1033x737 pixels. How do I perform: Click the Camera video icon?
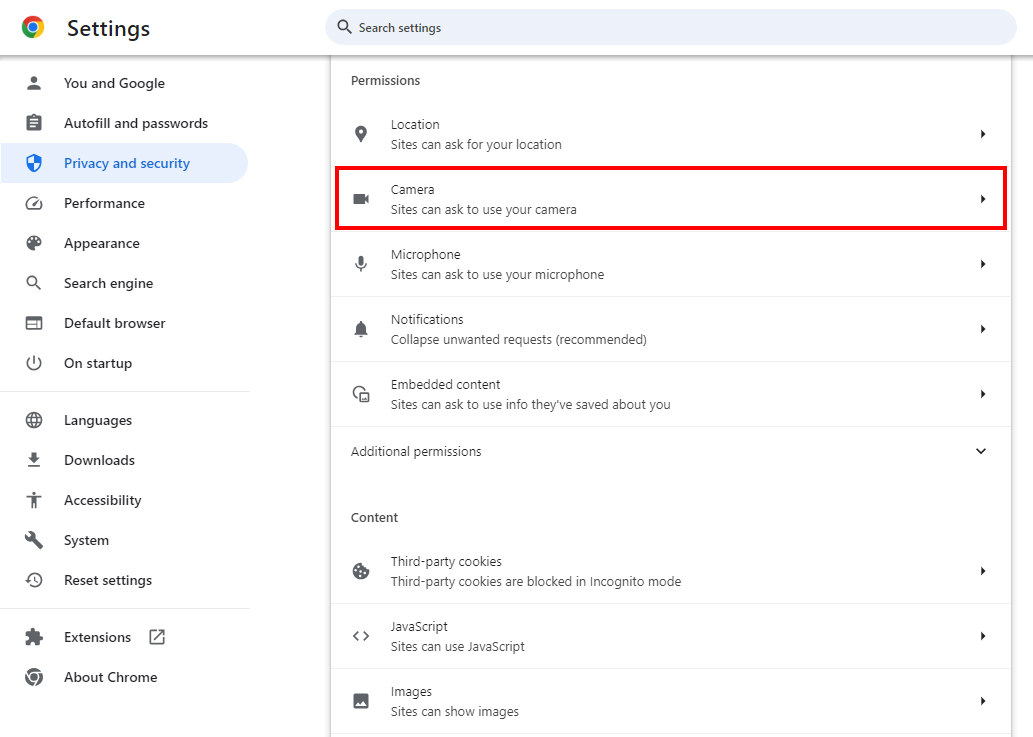[x=361, y=199]
